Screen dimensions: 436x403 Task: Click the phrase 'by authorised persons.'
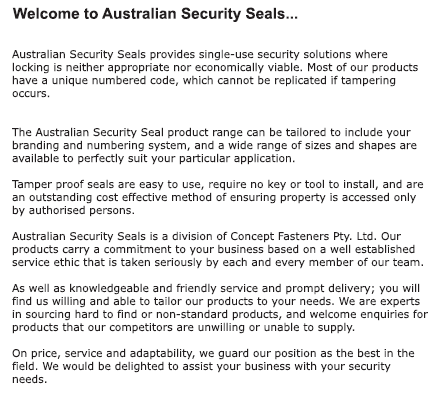click(73, 210)
